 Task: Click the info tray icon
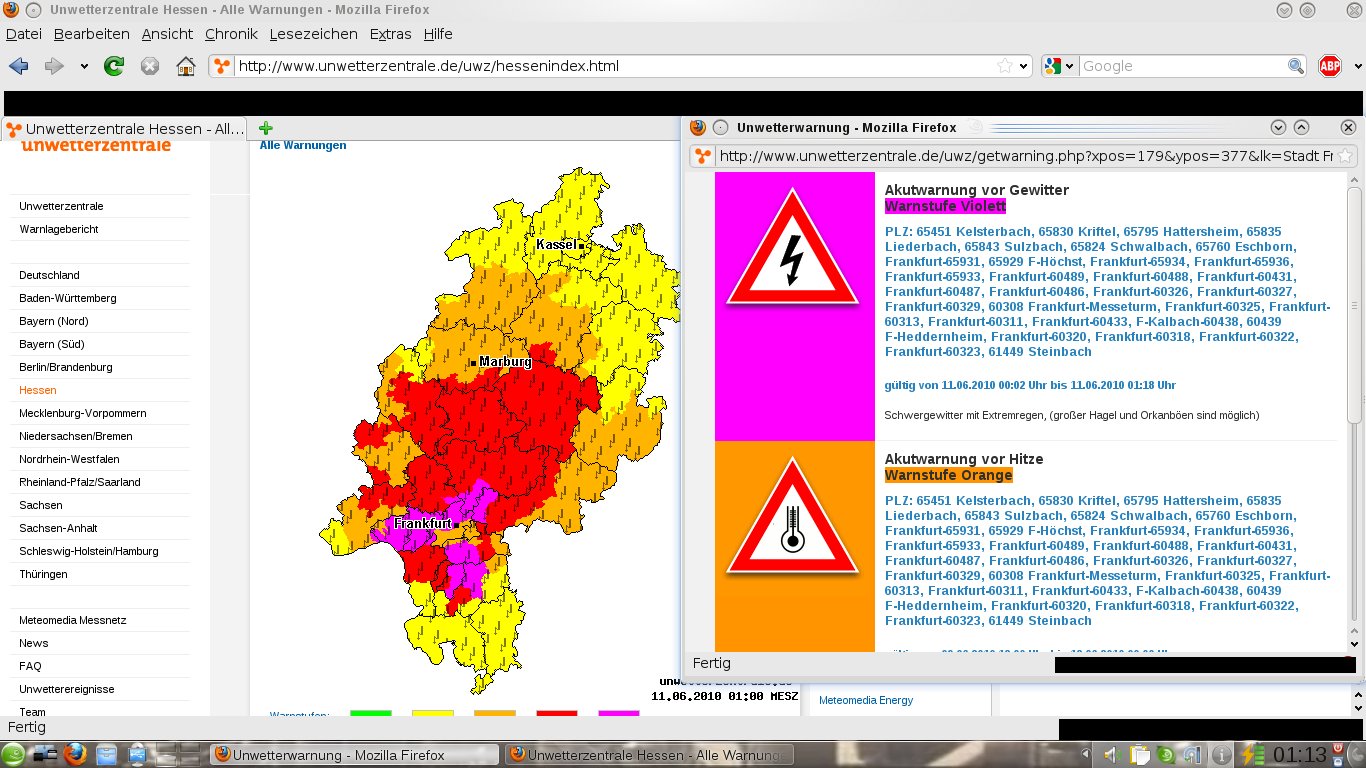tap(1221, 755)
